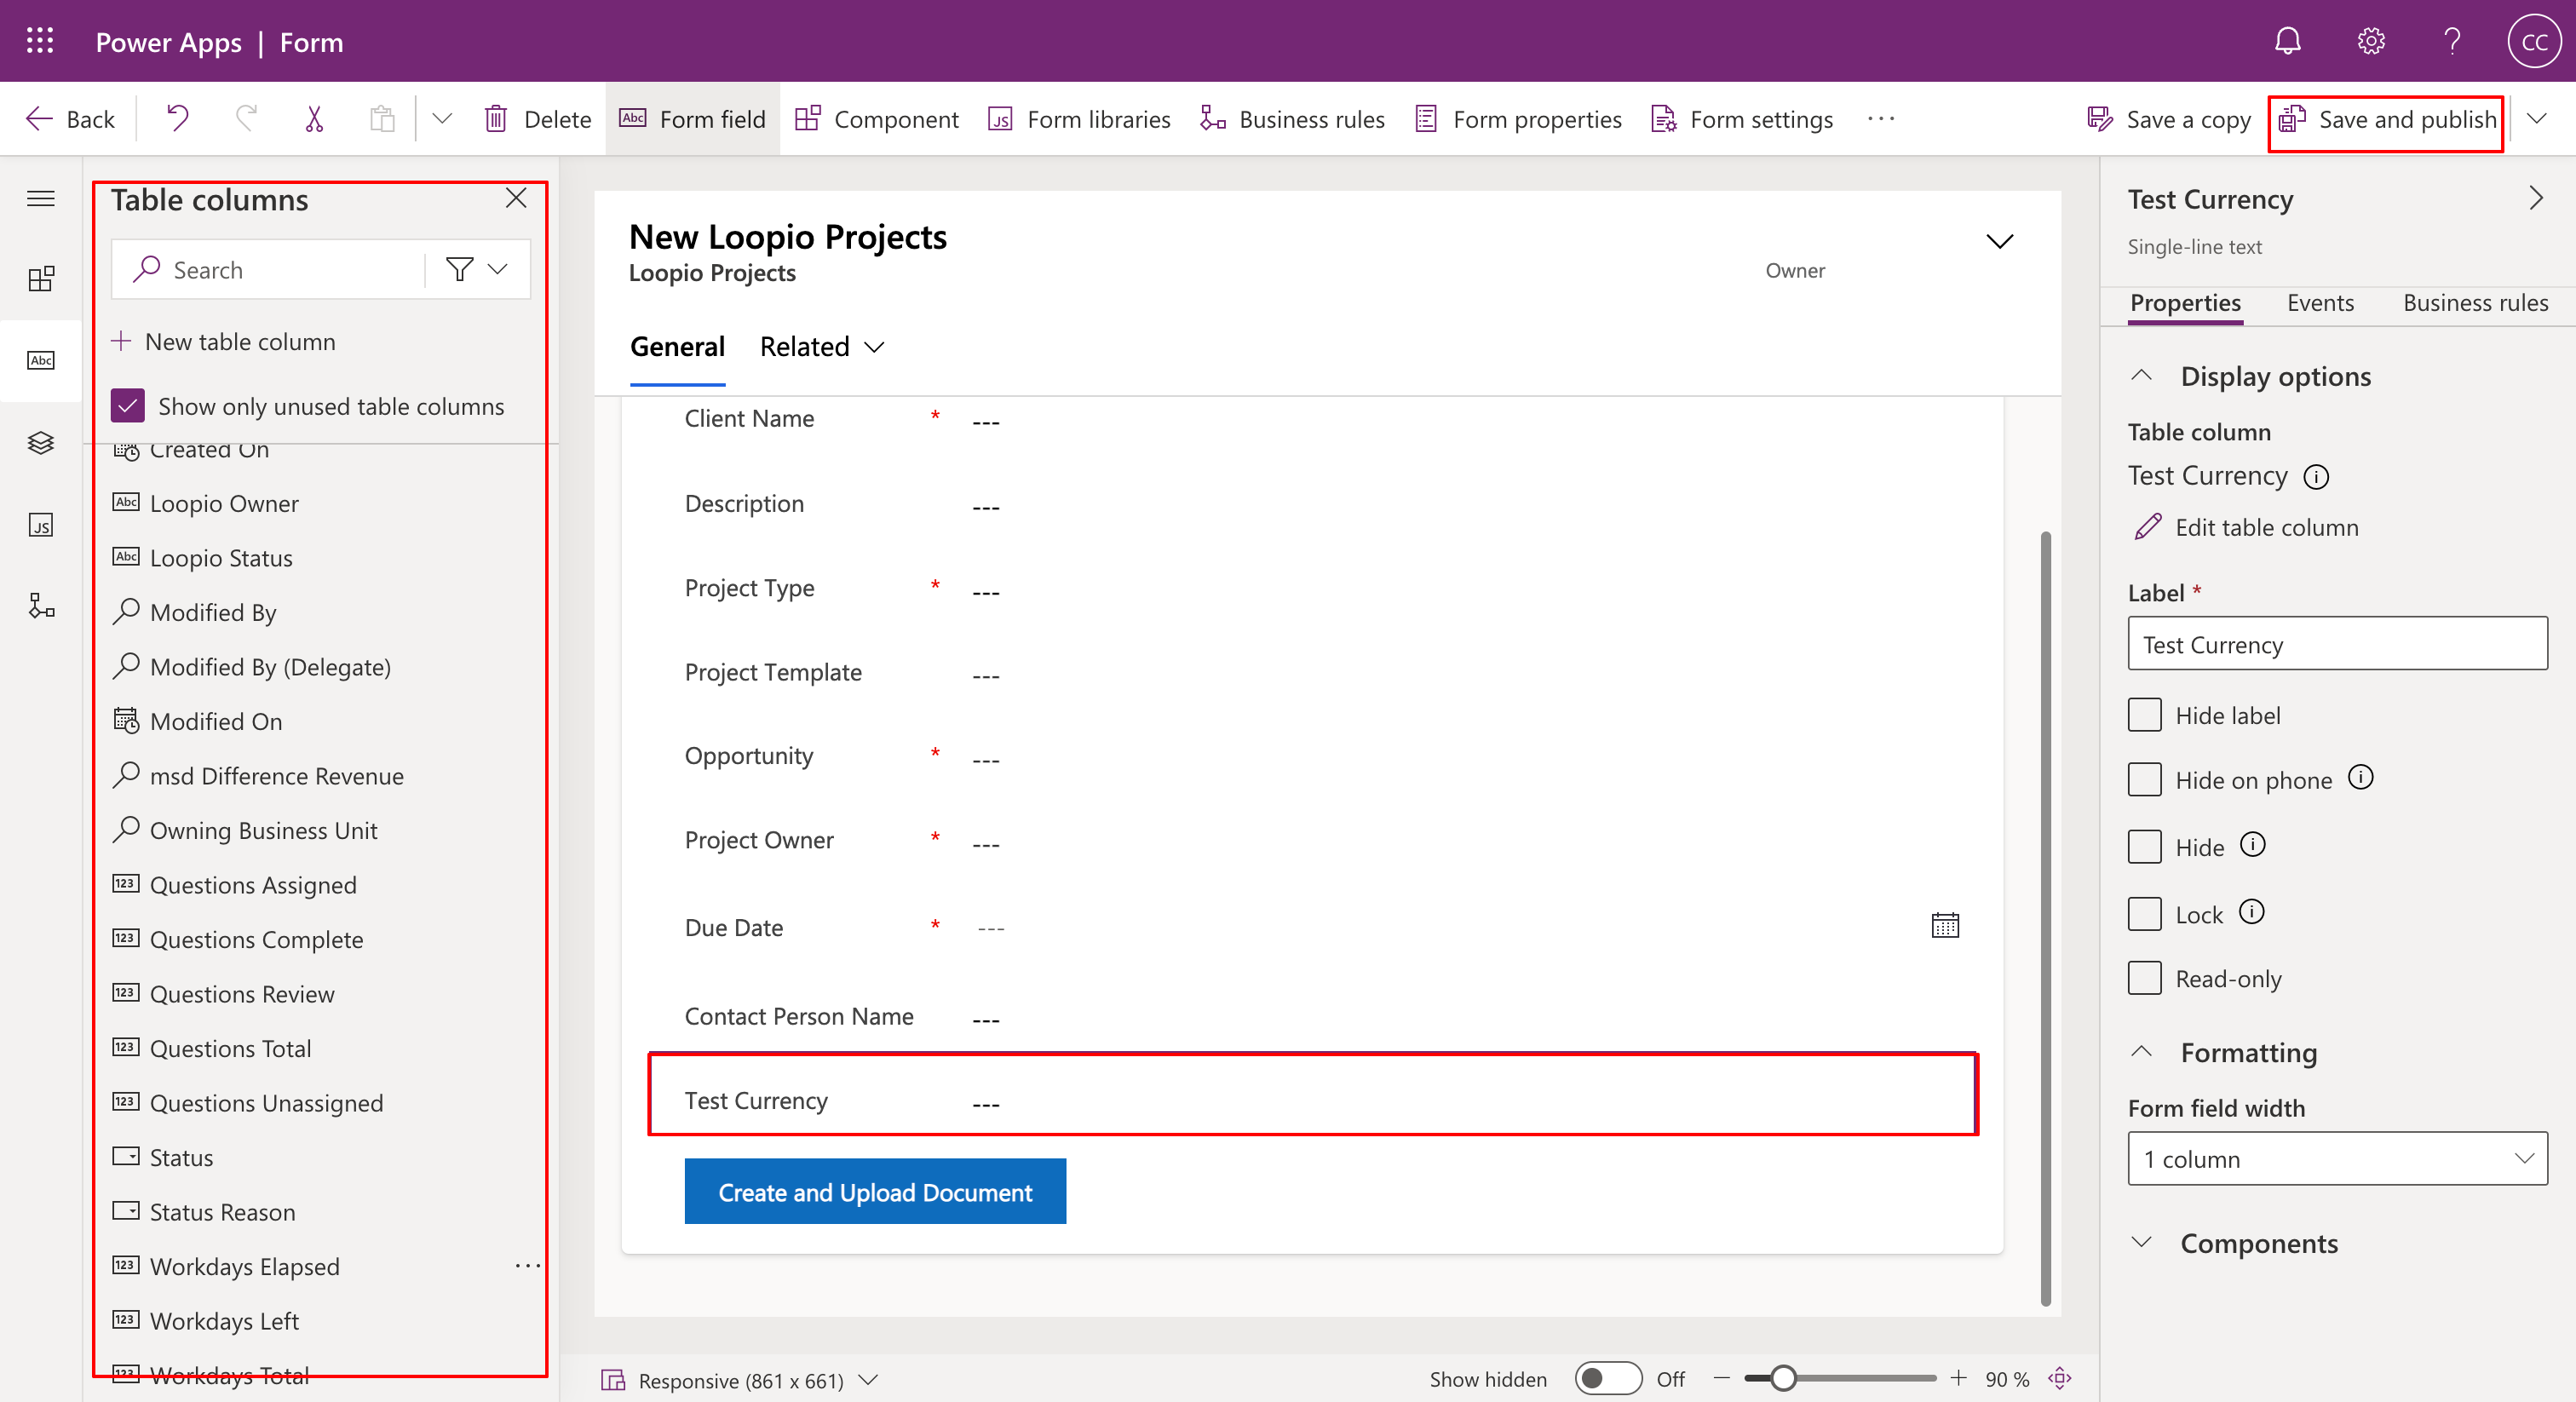This screenshot has width=2576, height=1402.
Task: Collapse the Formatting section
Action: coord(2141,1052)
